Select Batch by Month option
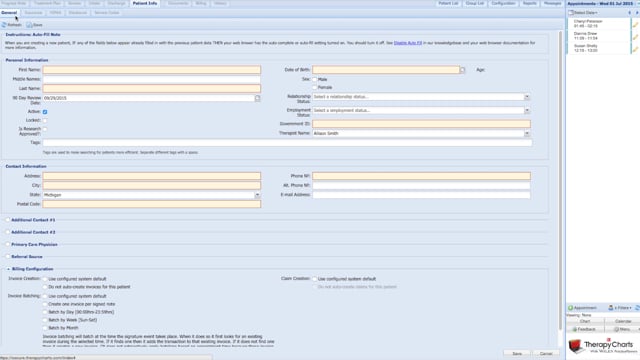 click(x=45, y=328)
